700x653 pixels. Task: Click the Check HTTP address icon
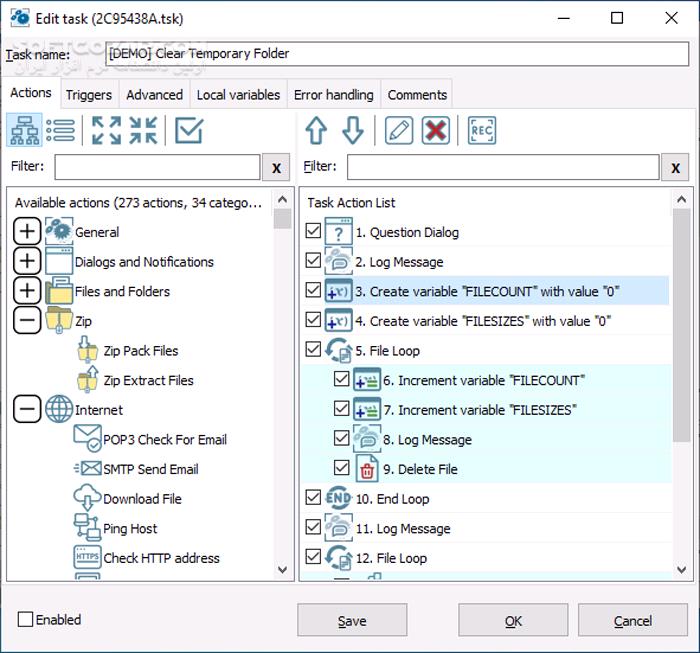click(87, 557)
